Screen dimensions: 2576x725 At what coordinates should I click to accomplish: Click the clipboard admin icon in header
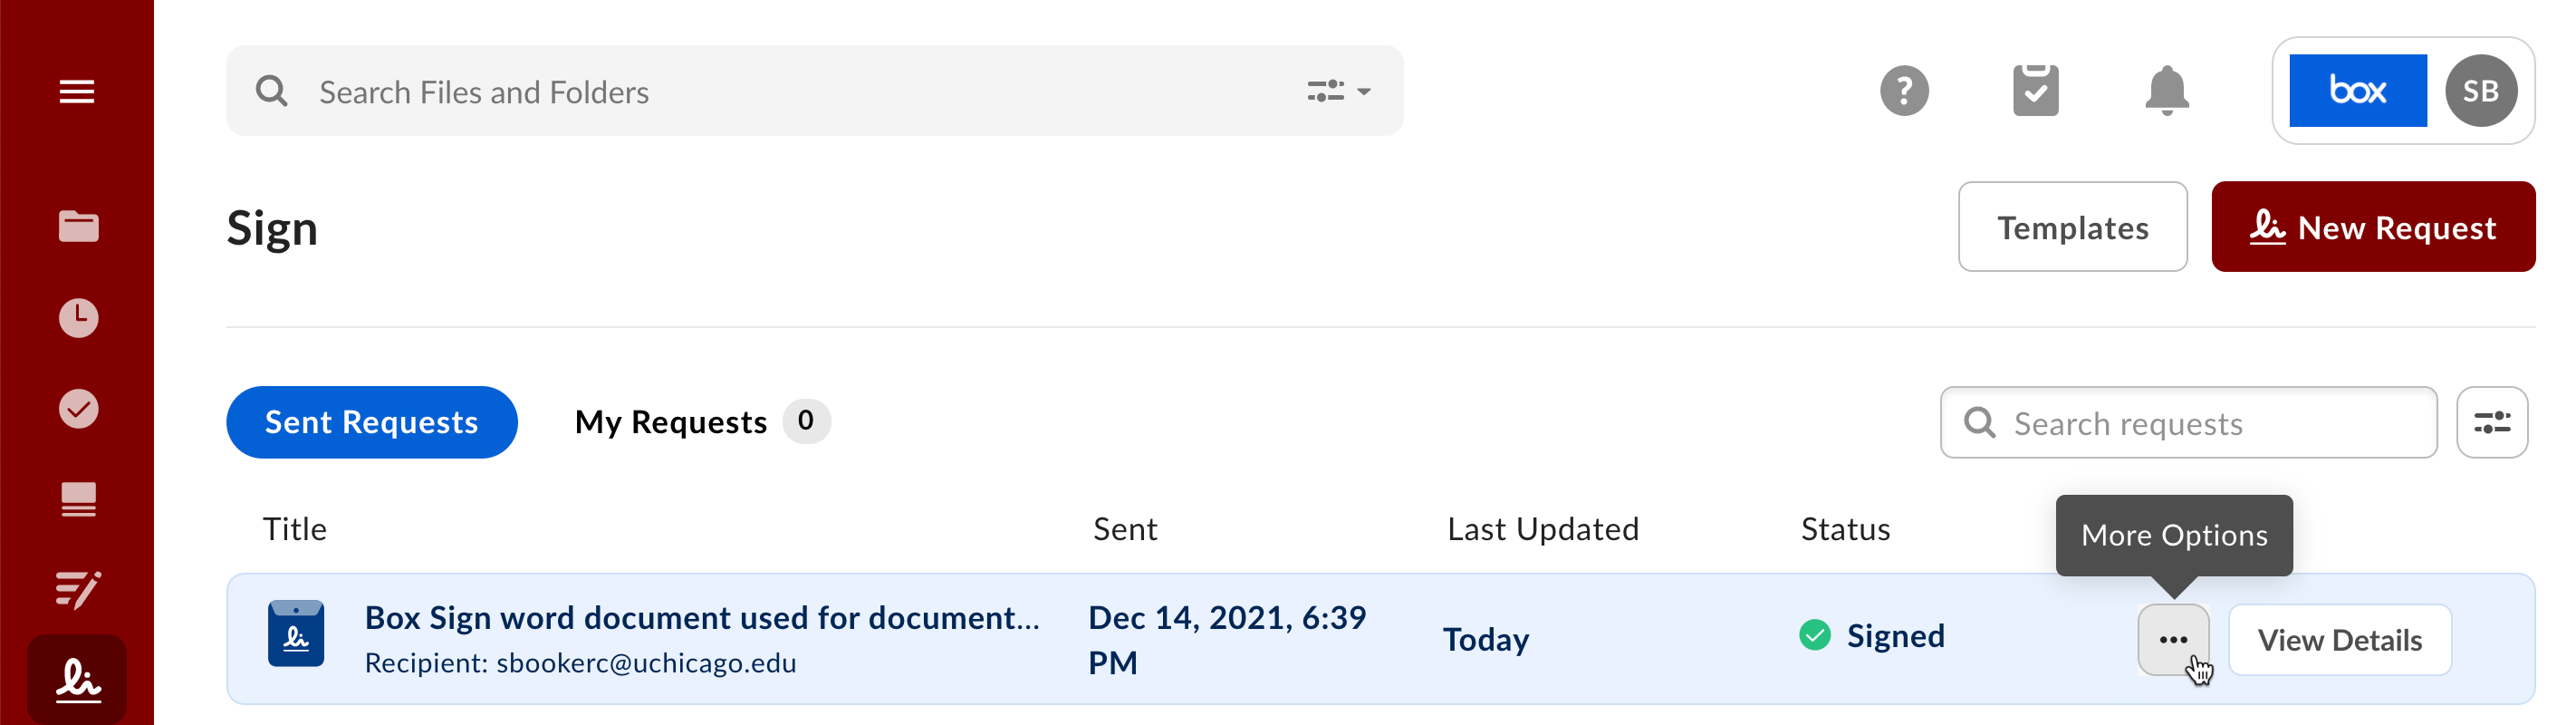2036,91
